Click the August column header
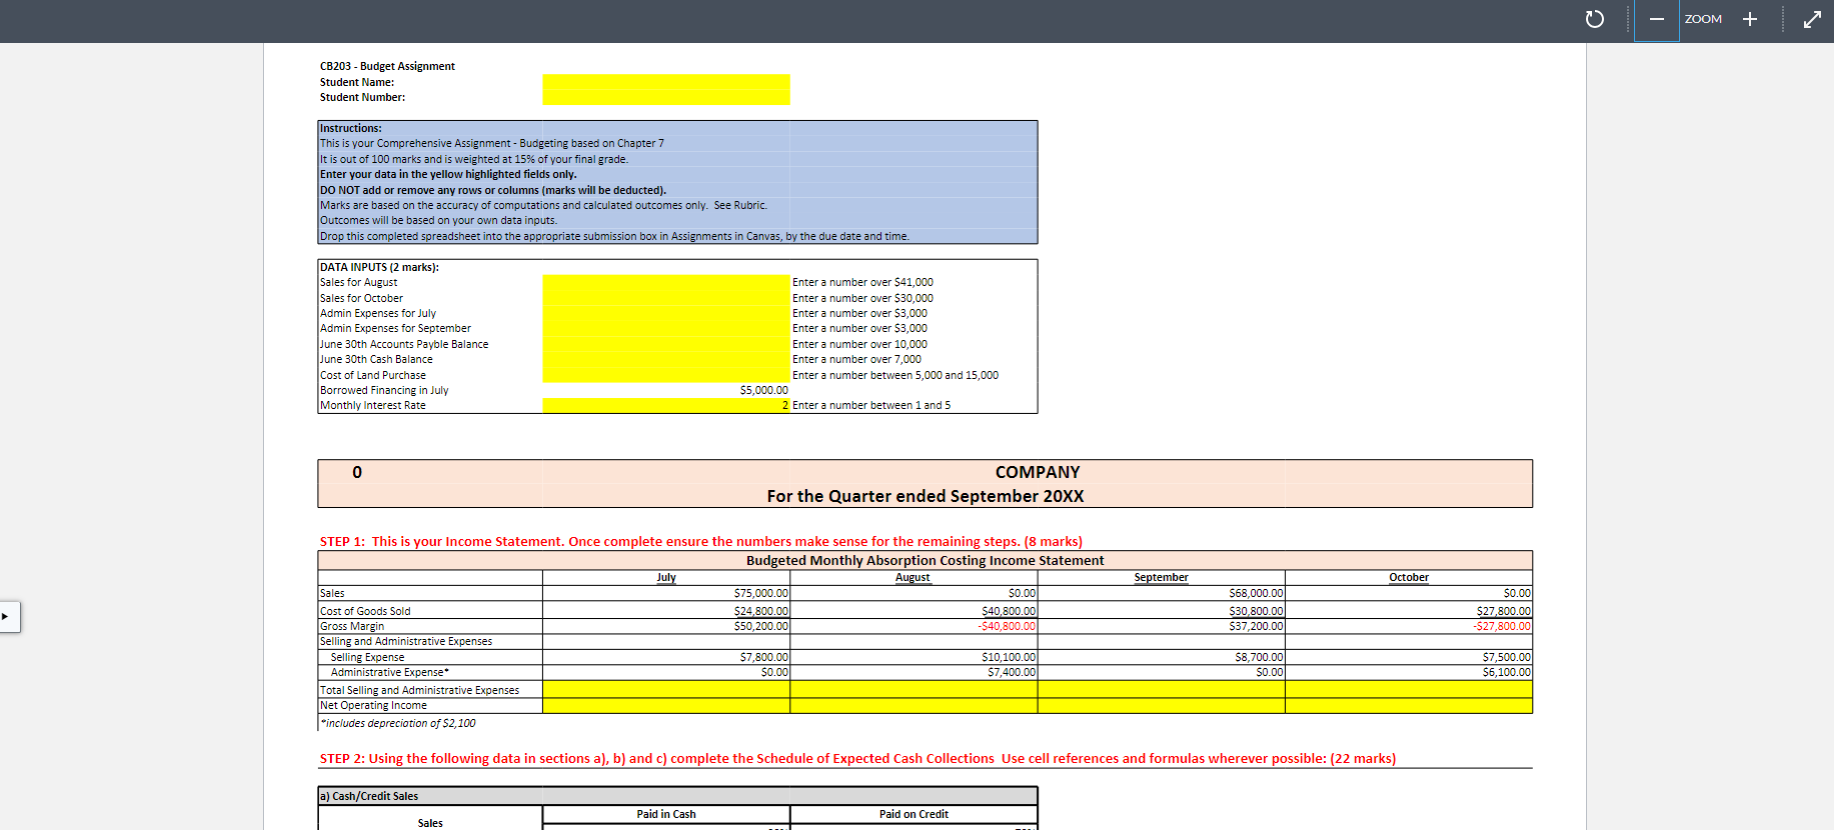The image size is (1834, 830). pos(912,577)
